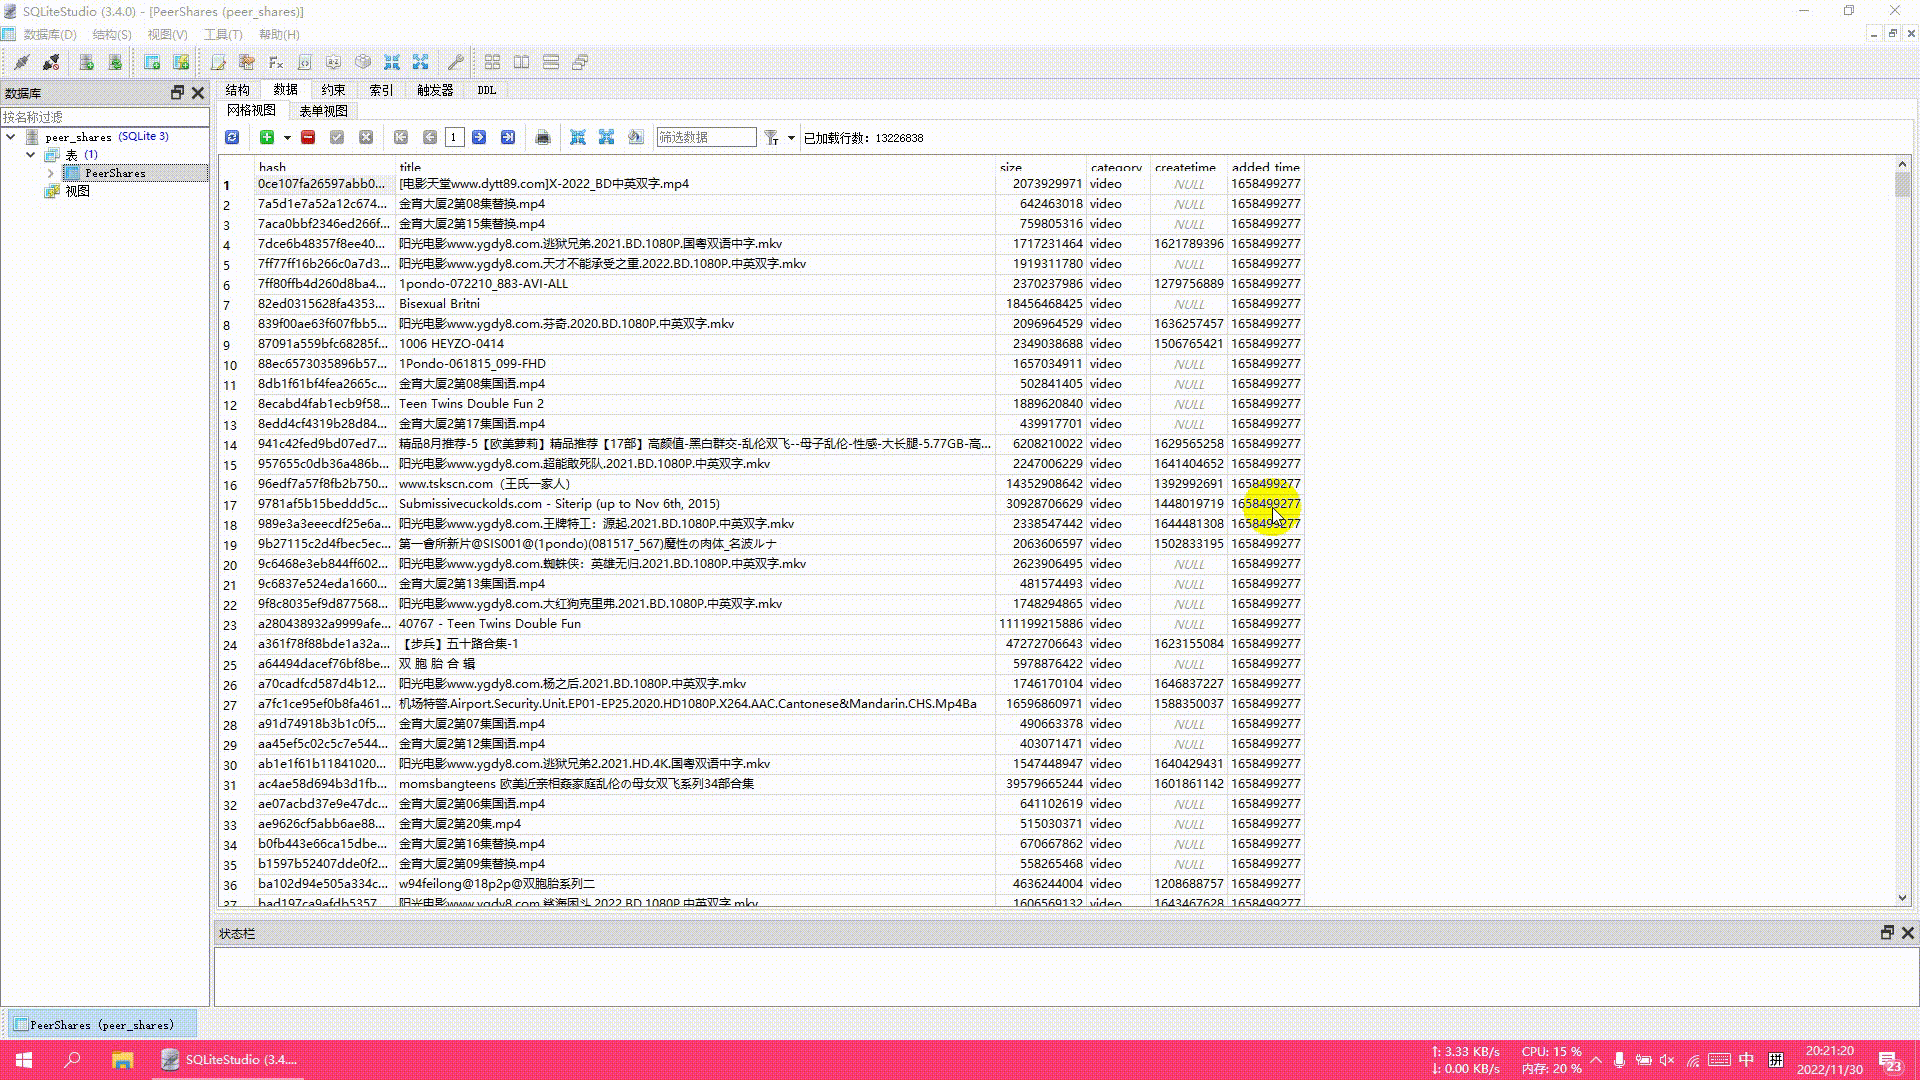Open SQL editor toolbar icon
Viewport: 1920px width, 1080px height.
217,62
